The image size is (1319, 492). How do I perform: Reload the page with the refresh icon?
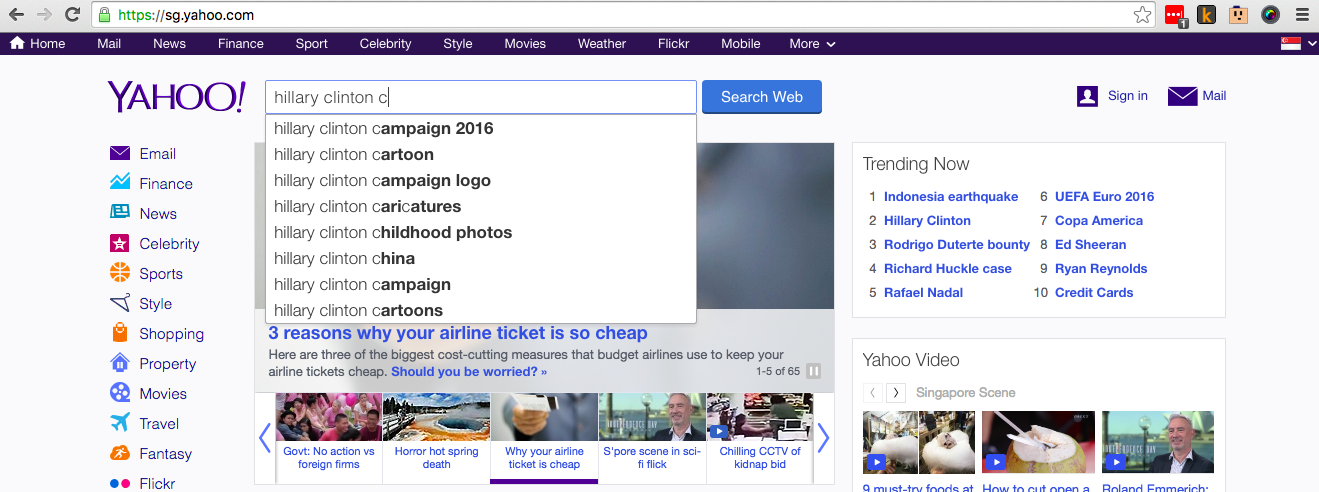coord(72,15)
